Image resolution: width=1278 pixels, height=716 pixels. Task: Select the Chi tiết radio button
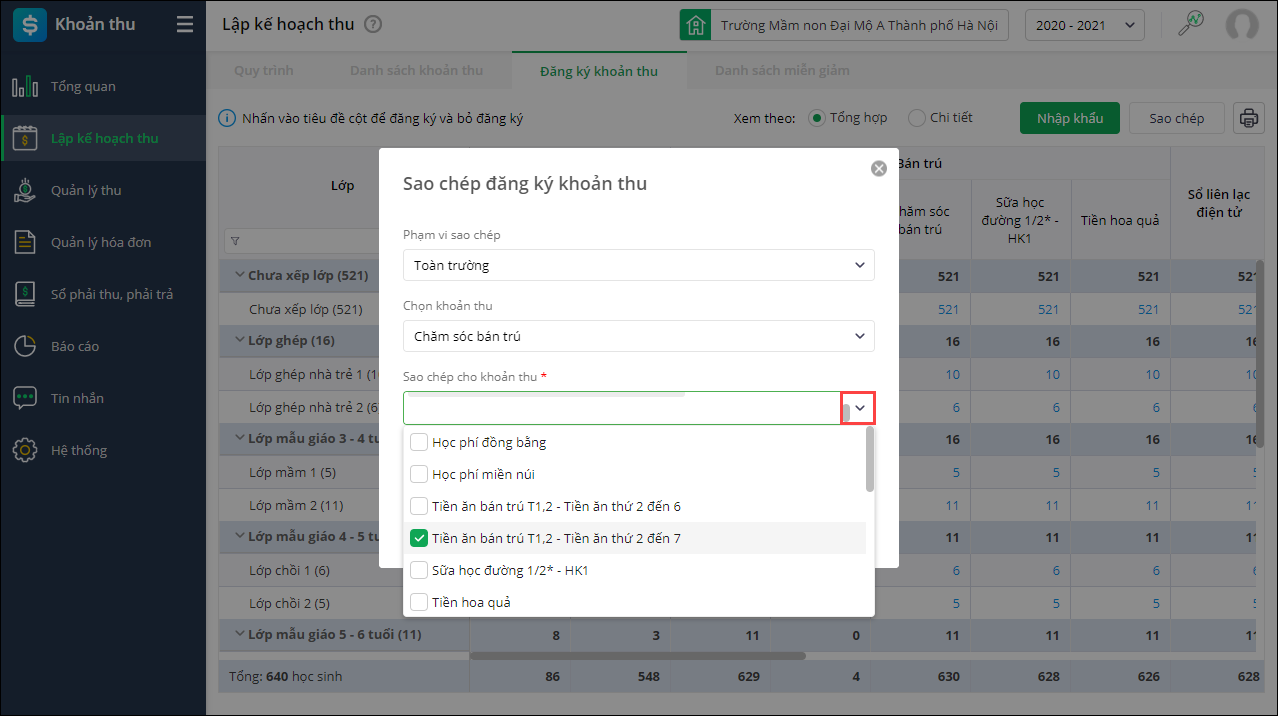(x=917, y=118)
